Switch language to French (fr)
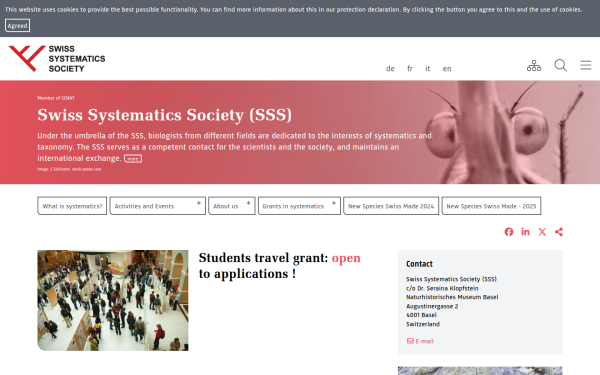 pyautogui.click(x=410, y=68)
